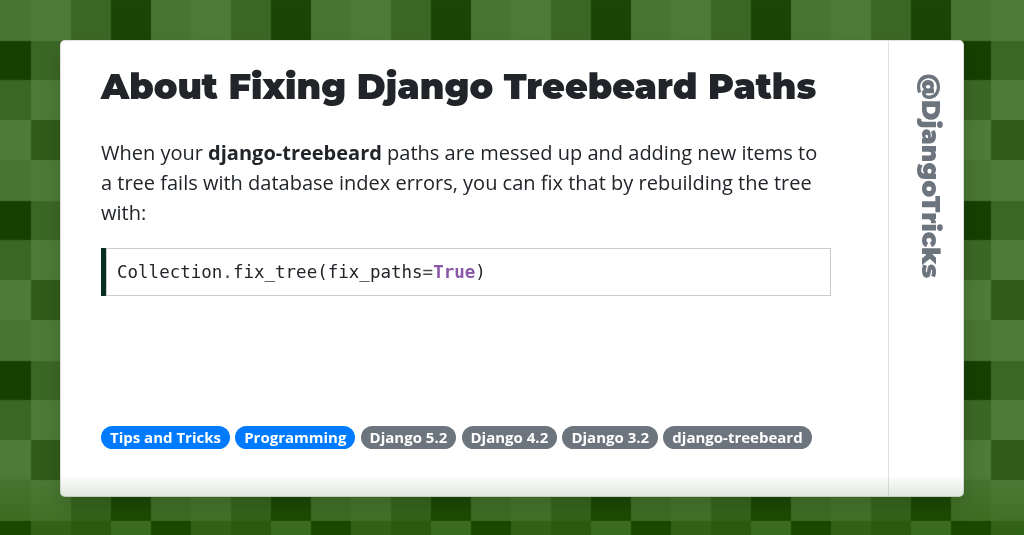1024x535 pixels.
Task: Choose the Django 3.2 tag
Action: (x=610, y=438)
